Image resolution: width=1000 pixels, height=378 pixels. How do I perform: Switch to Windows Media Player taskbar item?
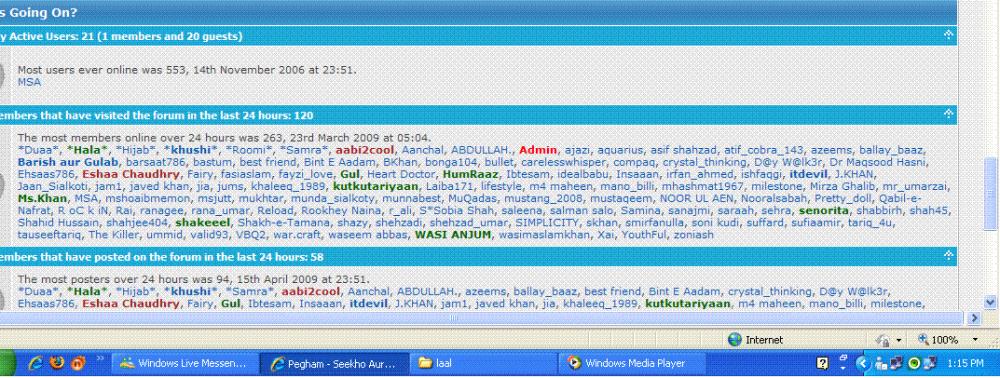[x=632, y=363]
